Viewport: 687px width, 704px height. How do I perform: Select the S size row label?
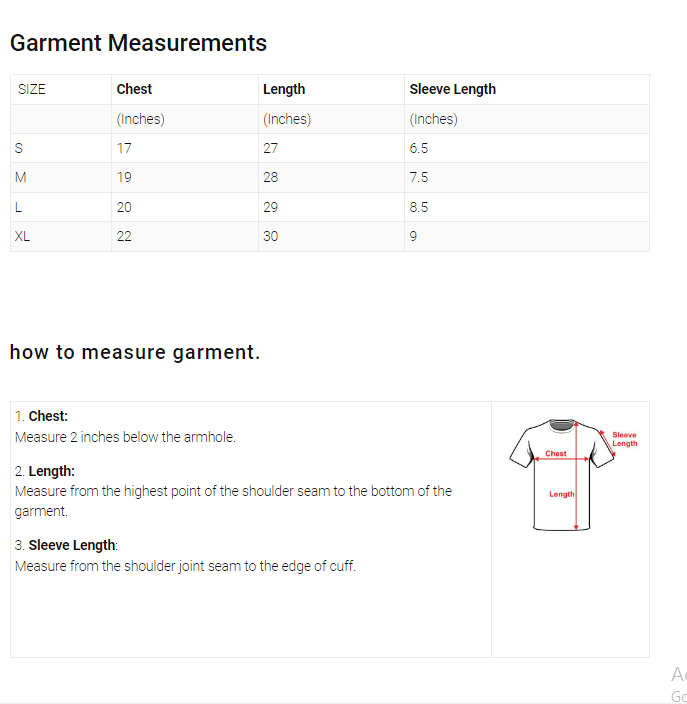point(18,148)
